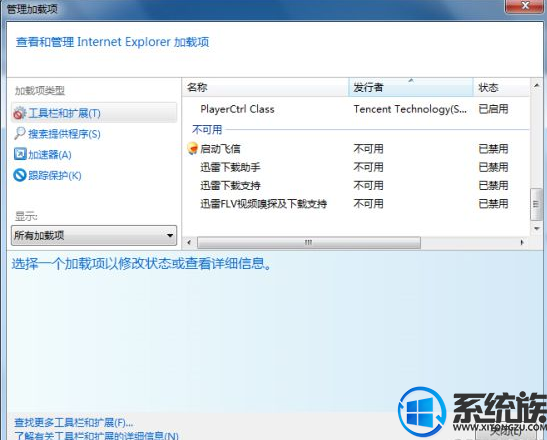Click the Tracking Protection blocked icon
Image resolution: width=547 pixels, height=440 pixels.
[20, 175]
